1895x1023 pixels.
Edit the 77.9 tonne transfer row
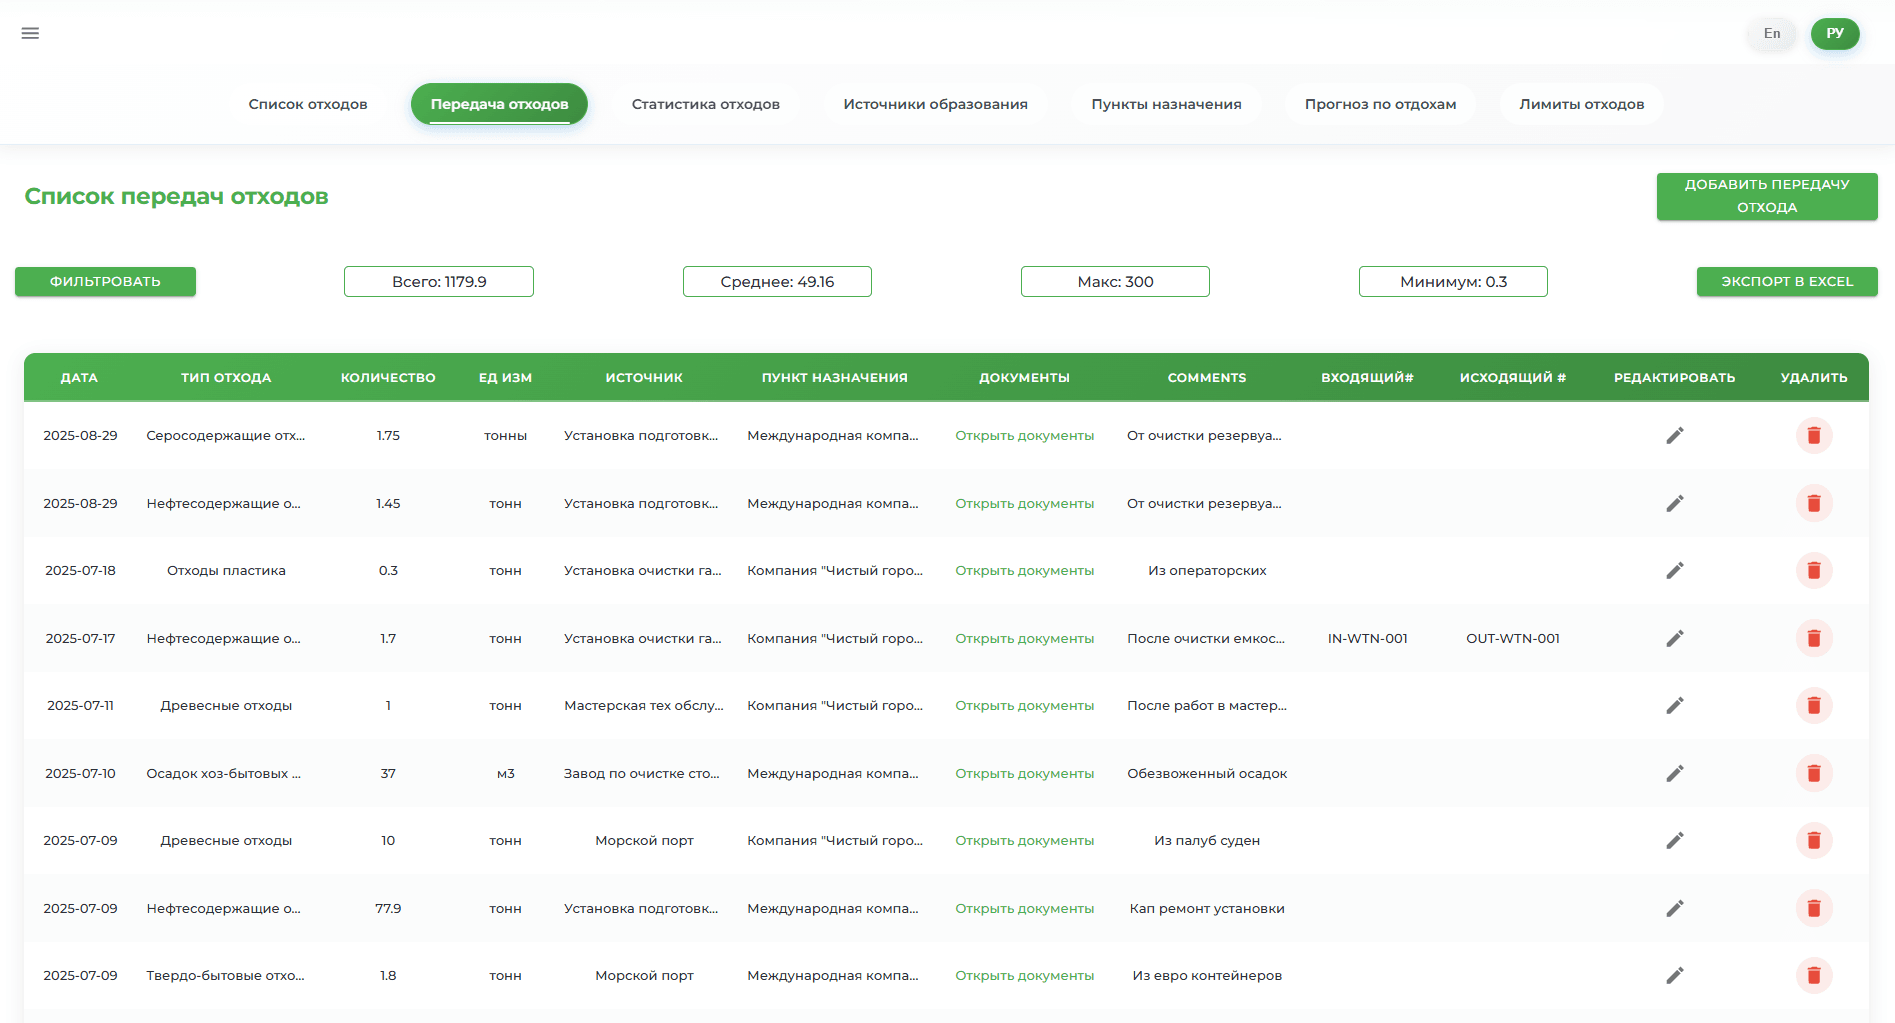1674,908
